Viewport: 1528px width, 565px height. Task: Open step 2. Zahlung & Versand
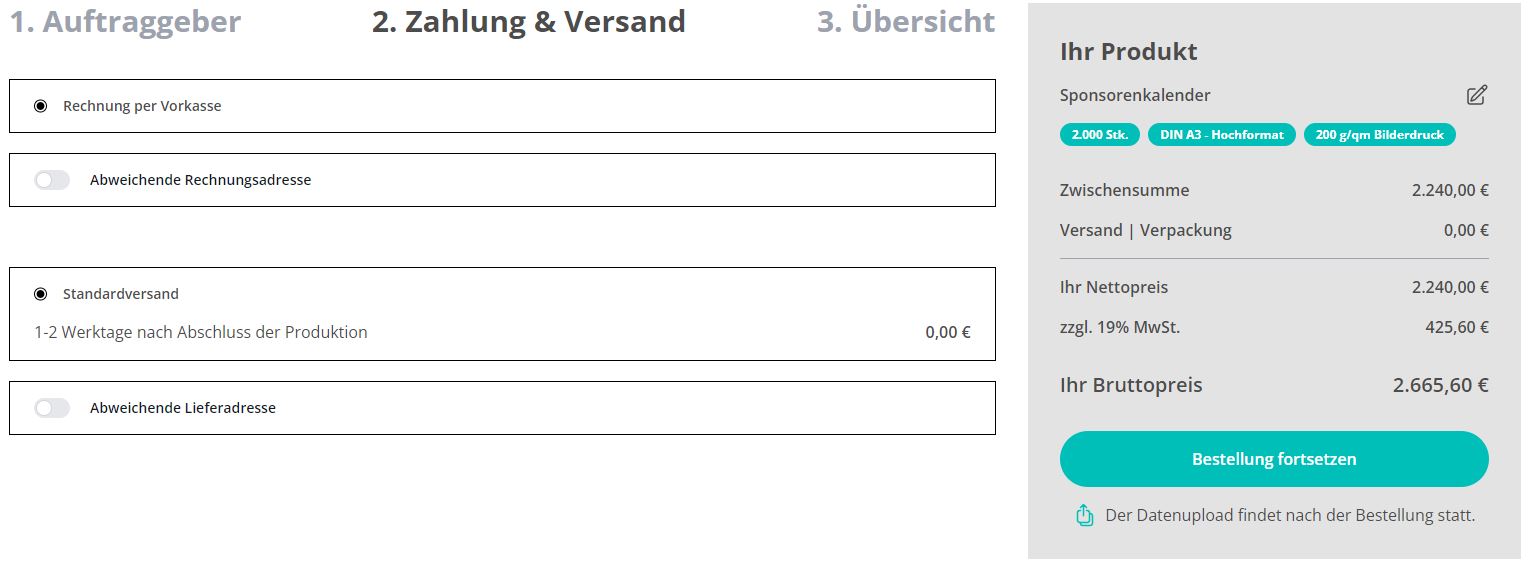click(x=529, y=22)
